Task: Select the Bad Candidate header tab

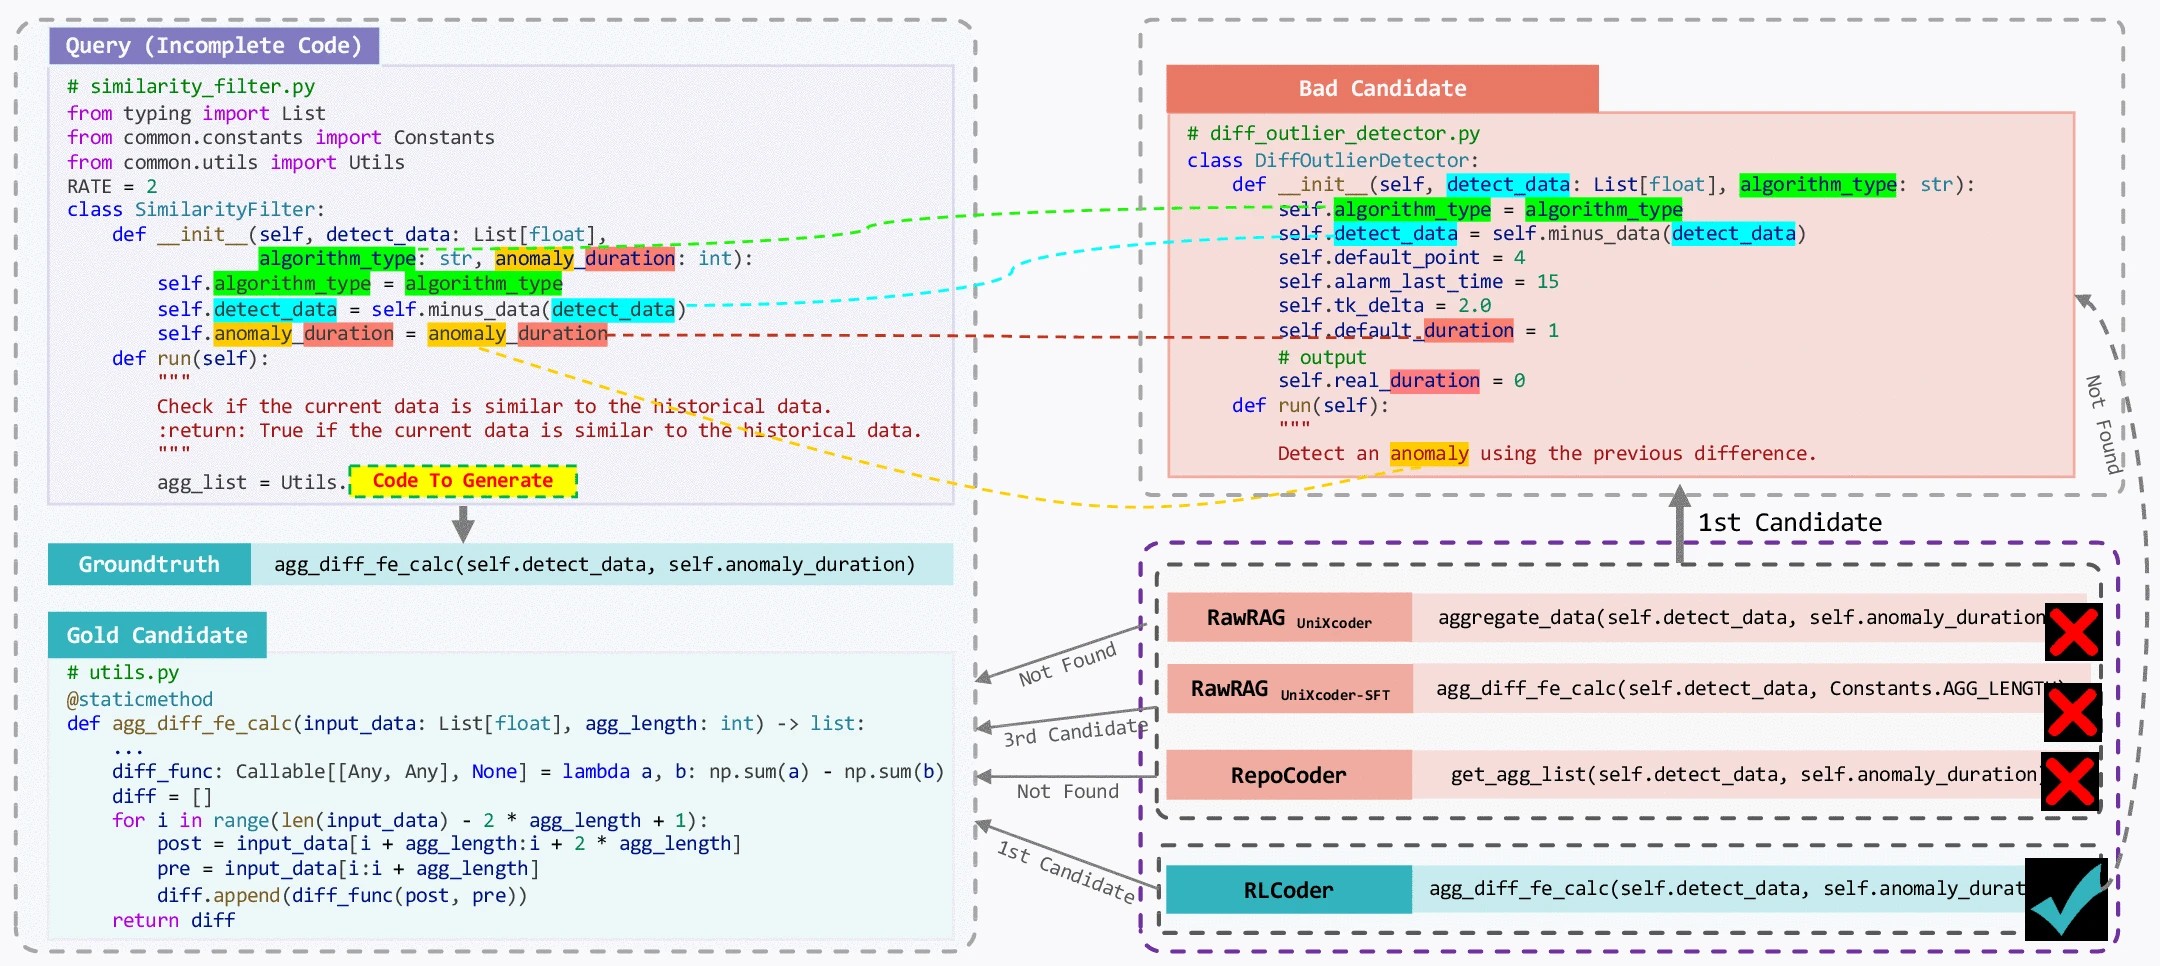Action: point(1382,89)
